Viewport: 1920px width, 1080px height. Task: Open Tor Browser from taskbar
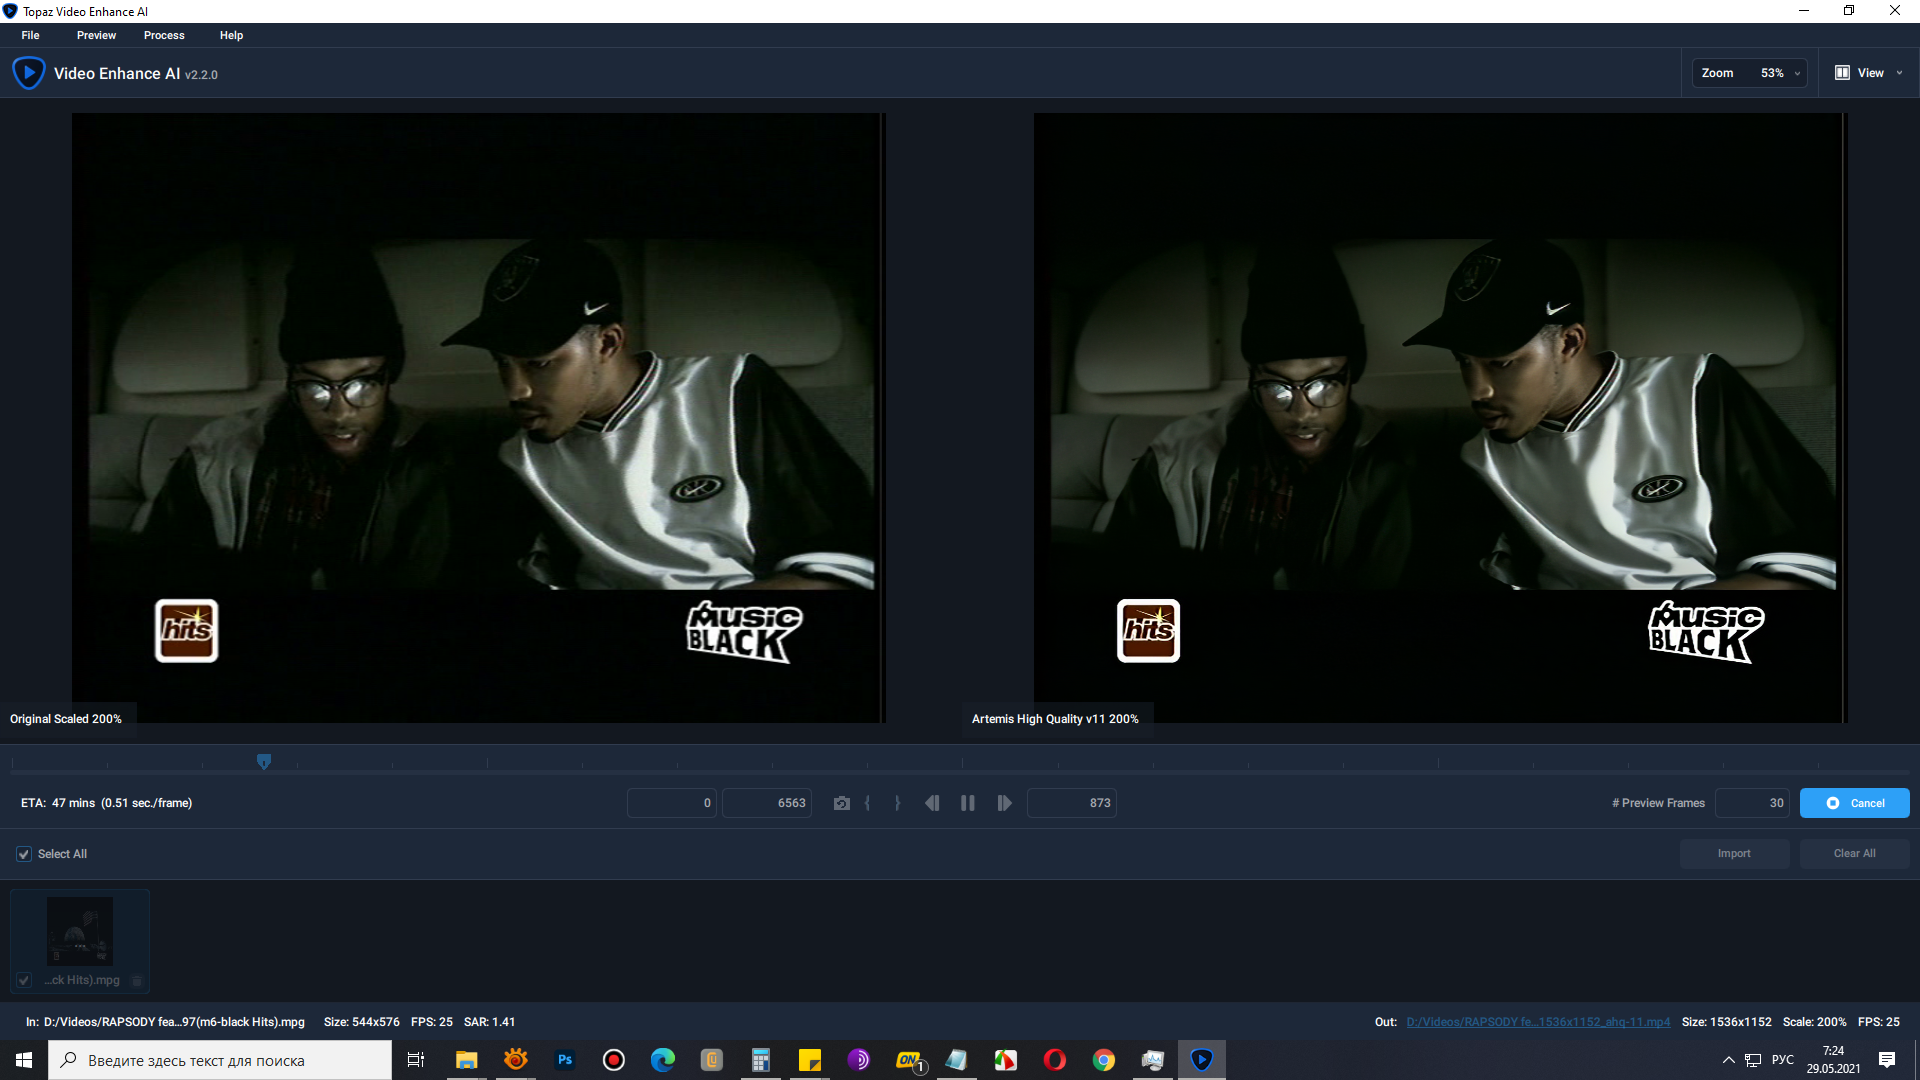coord(859,1060)
